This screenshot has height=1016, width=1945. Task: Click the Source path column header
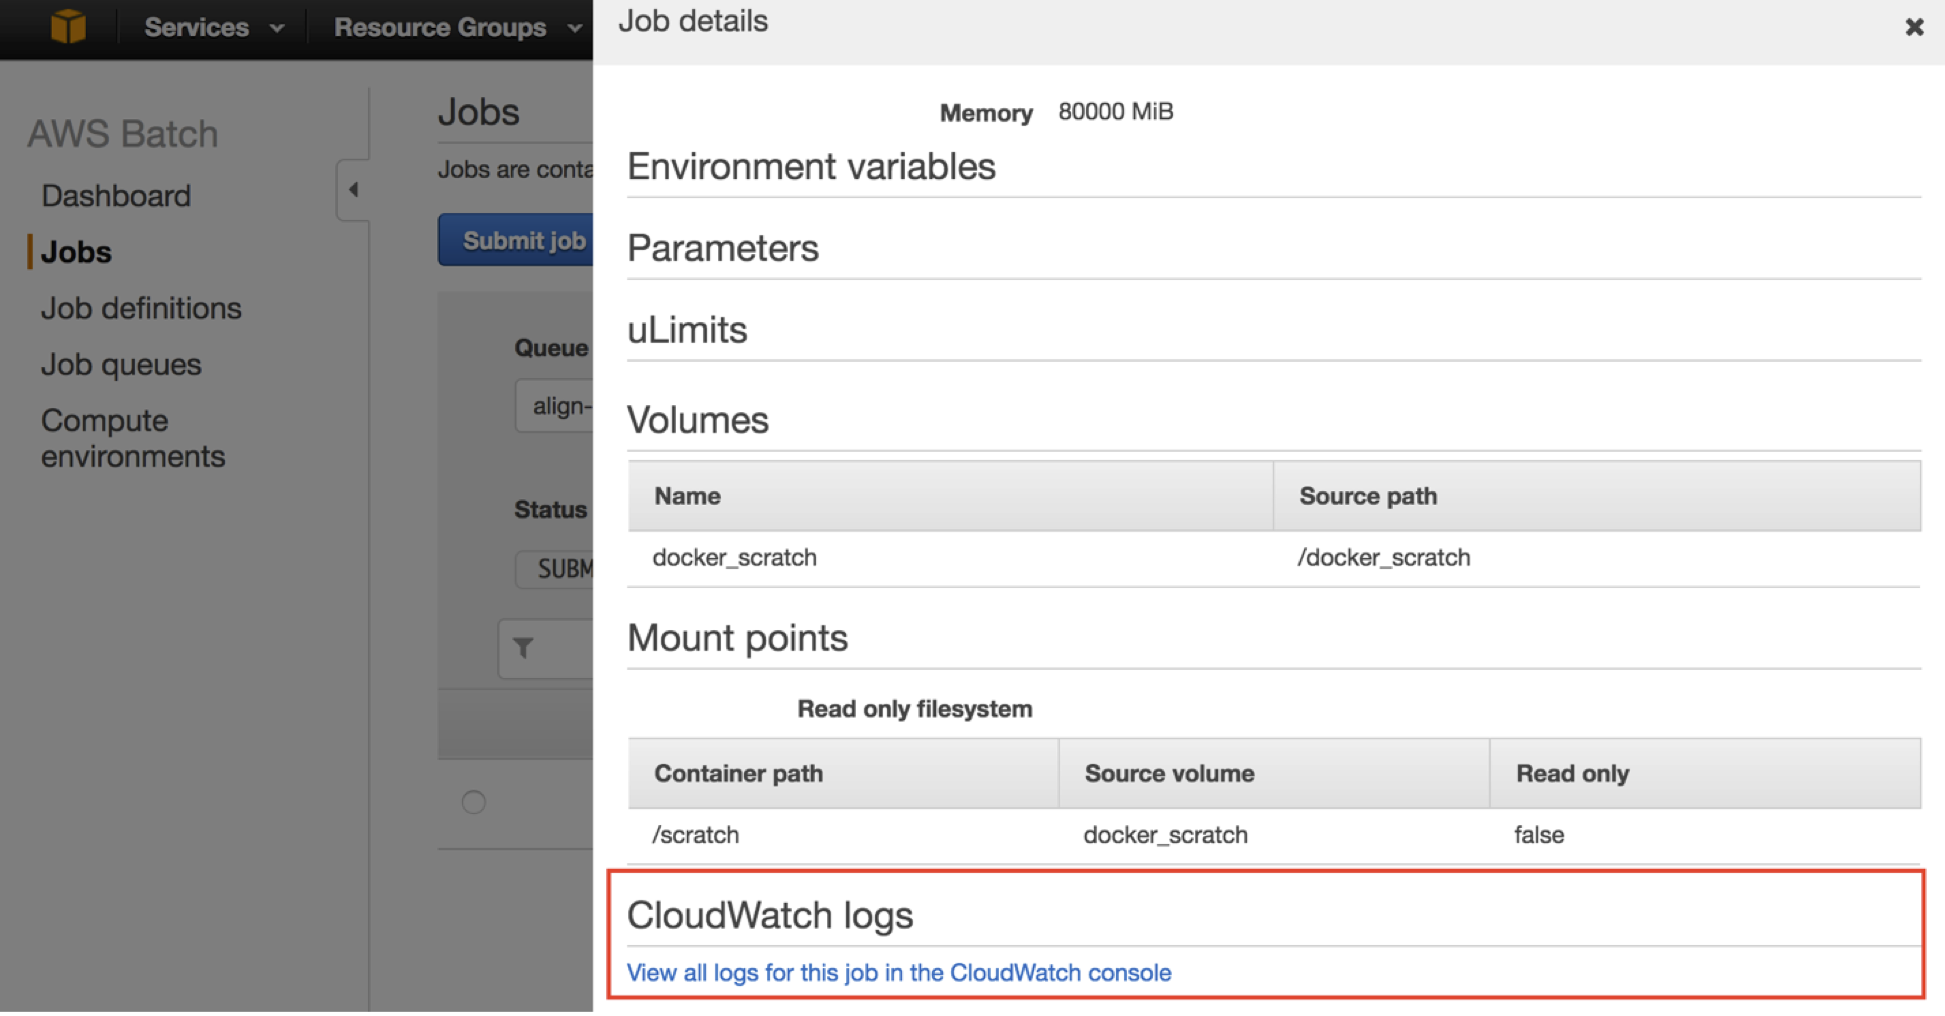click(1367, 496)
